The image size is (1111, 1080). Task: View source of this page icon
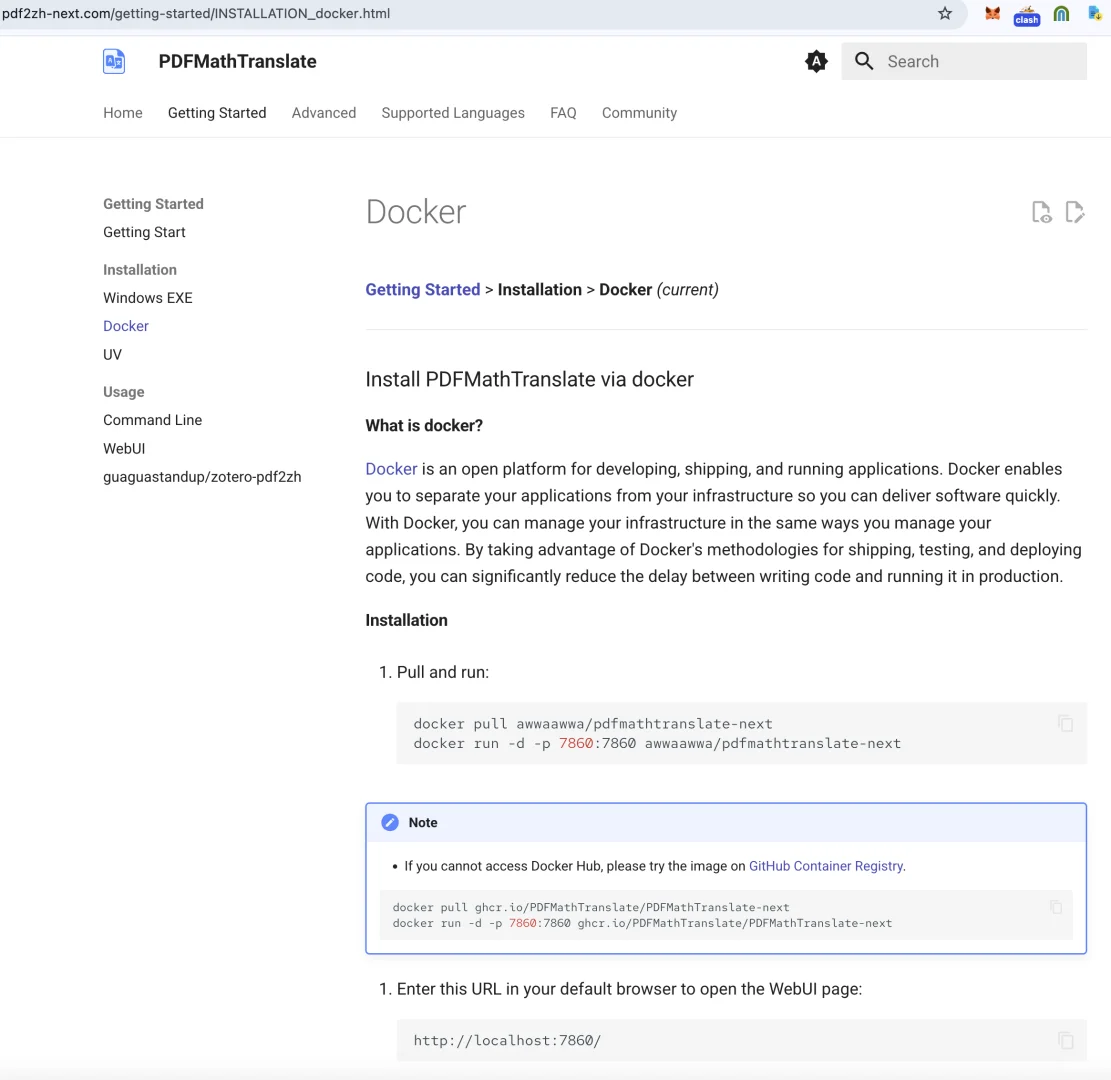click(1042, 212)
